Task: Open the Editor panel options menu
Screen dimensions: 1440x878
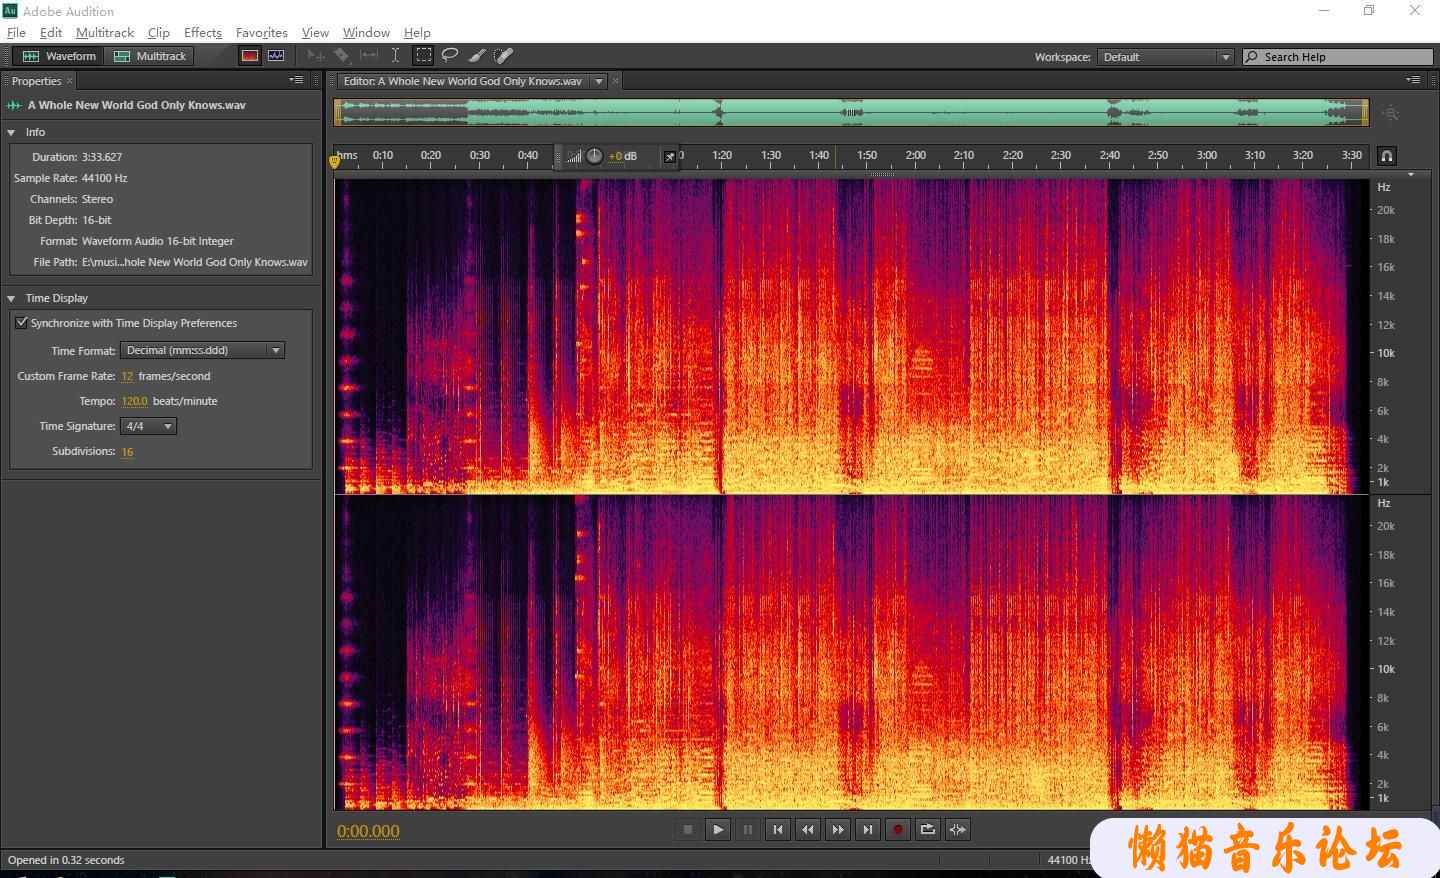Action: coord(1412,80)
